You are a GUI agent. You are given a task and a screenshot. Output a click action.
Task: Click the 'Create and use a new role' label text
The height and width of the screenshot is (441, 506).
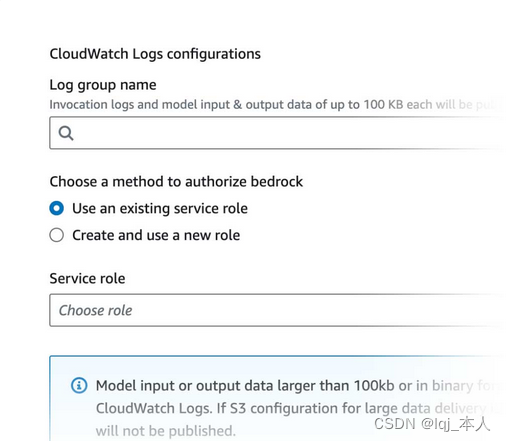click(x=156, y=235)
